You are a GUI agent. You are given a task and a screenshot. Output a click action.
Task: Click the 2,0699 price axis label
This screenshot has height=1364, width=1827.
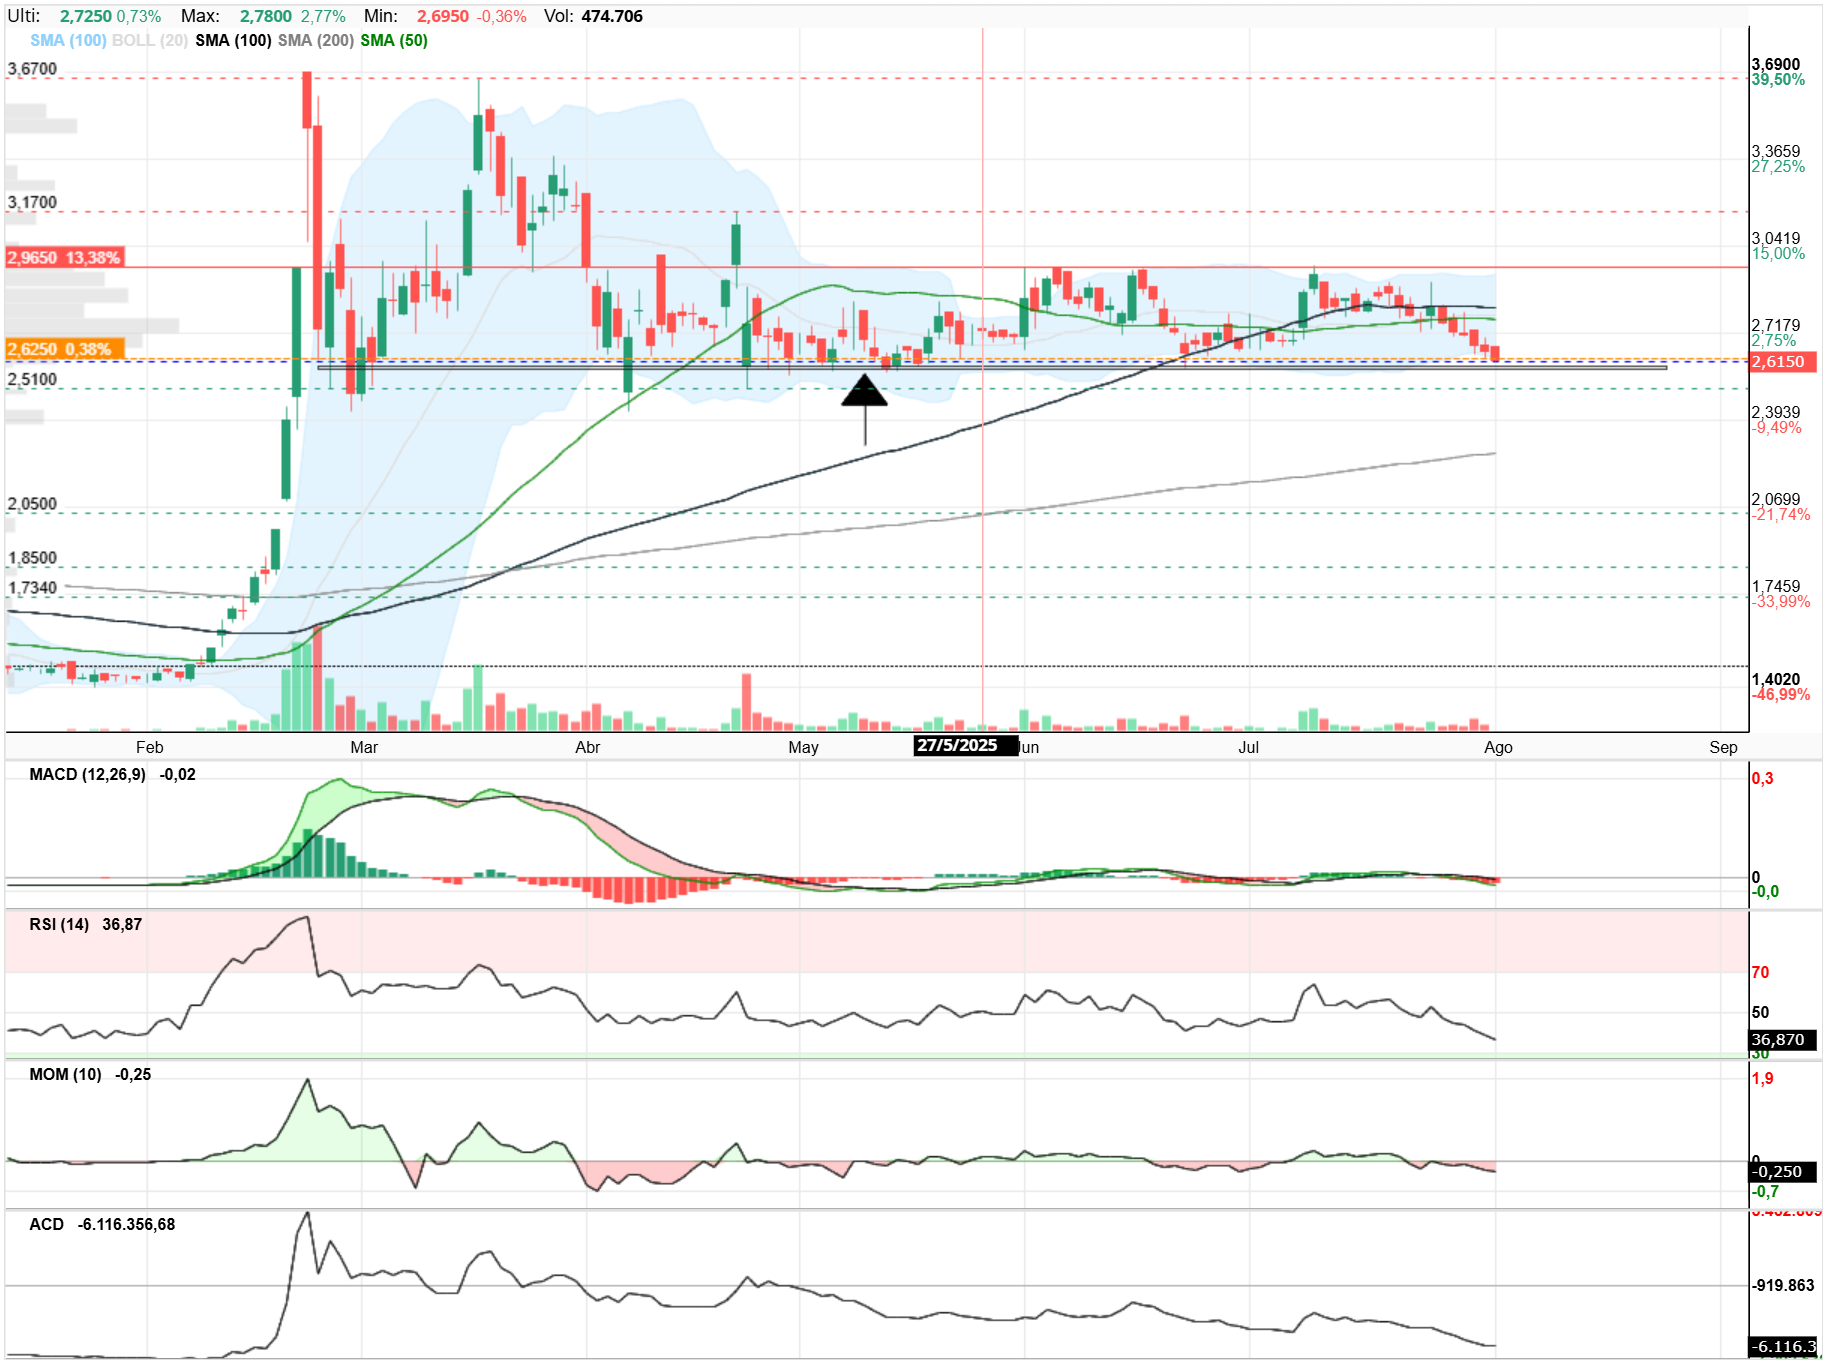click(1776, 500)
